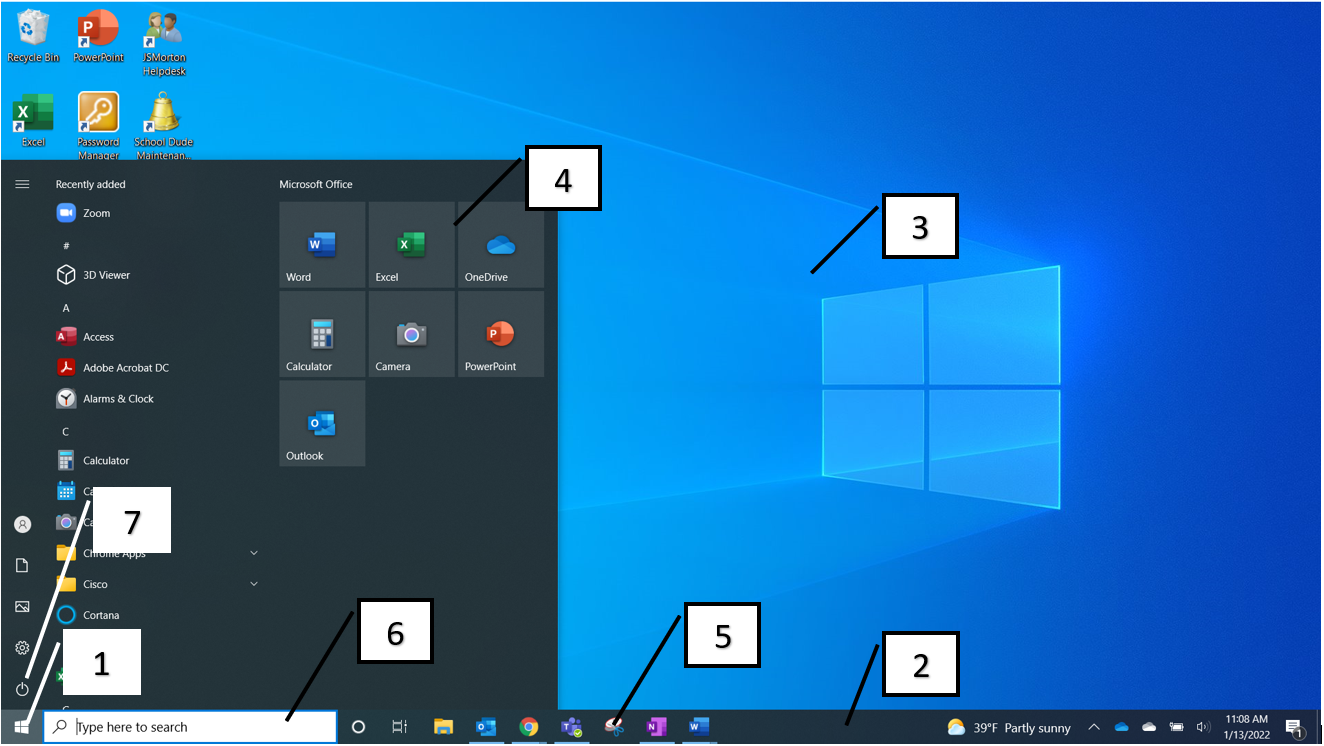Open the Outlook tile in Start menu
The height and width of the screenshot is (746, 1324).
click(321, 424)
